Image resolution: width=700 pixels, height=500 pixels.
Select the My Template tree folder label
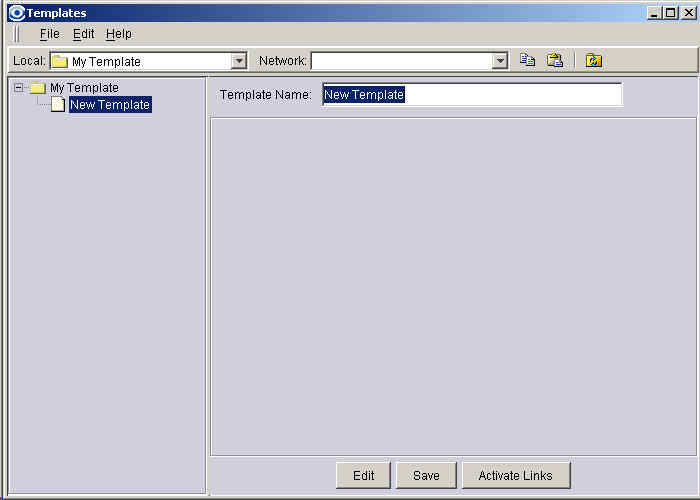[x=84, y=88]
